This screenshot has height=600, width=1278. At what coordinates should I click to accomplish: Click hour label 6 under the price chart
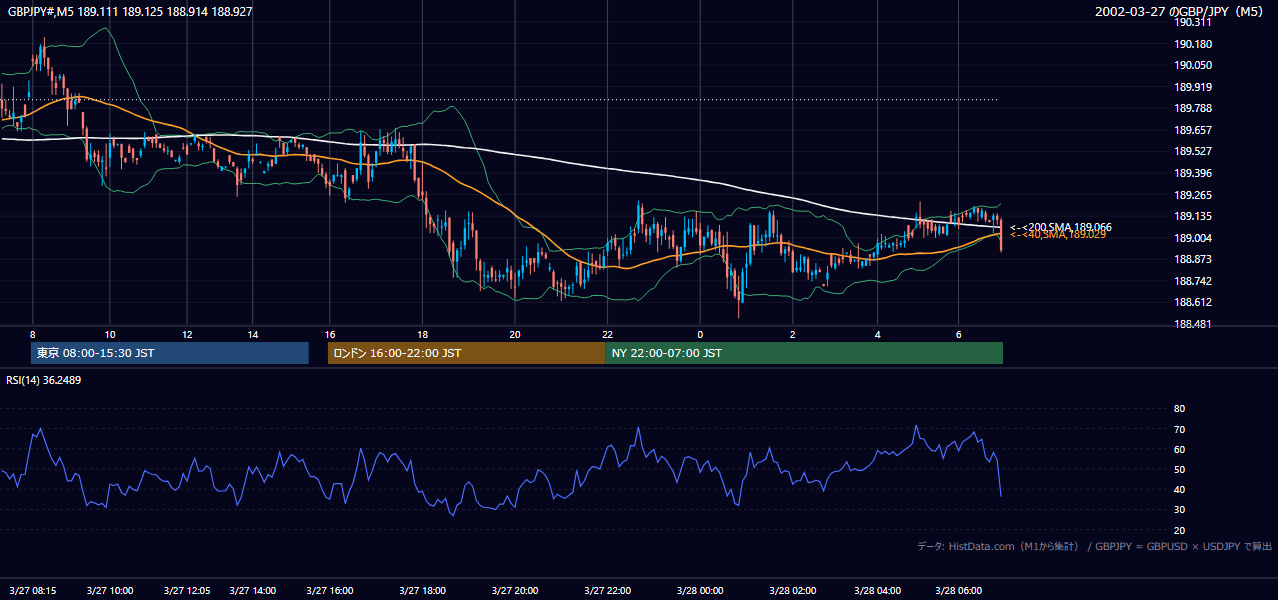tap(959, 334)
